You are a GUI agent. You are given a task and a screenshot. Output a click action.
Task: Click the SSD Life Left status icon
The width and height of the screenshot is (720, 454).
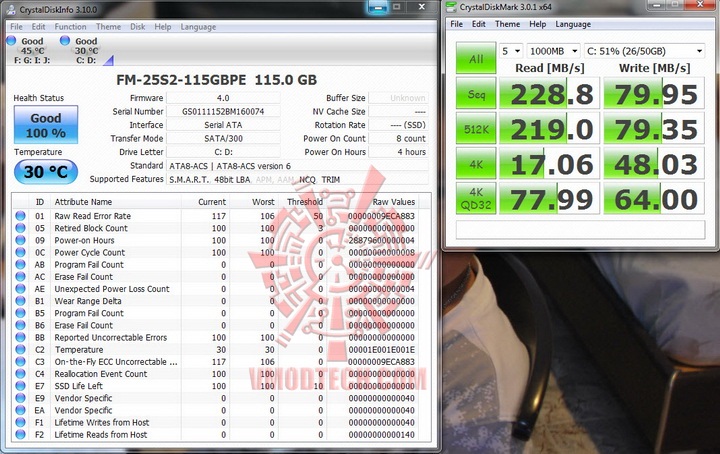click(x=20, y=386)
